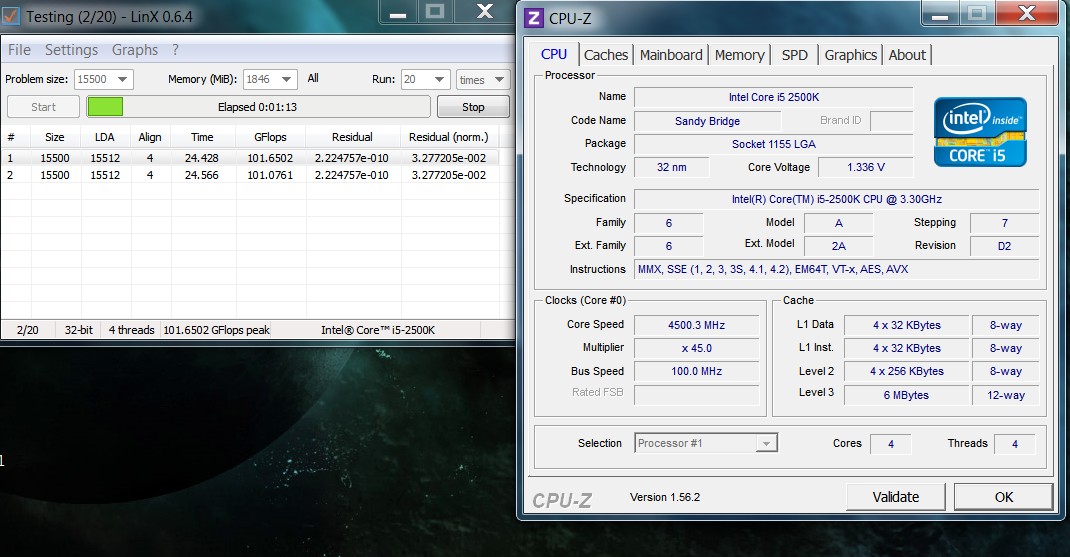Click the Size column header
Image resolution: width=1070 pixels, height=557 pixels.
[x=55, y=137]
